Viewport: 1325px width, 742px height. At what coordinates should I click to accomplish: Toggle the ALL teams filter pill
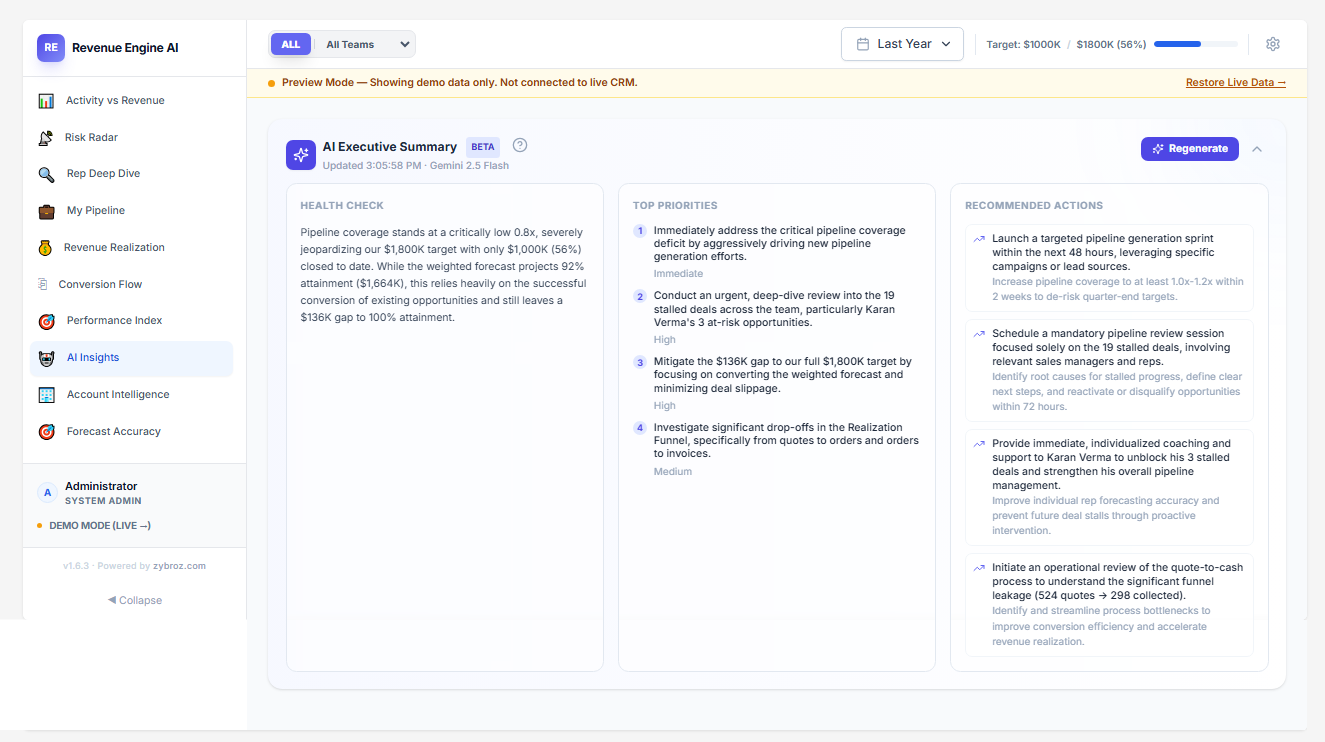click(x=290, y=43)
